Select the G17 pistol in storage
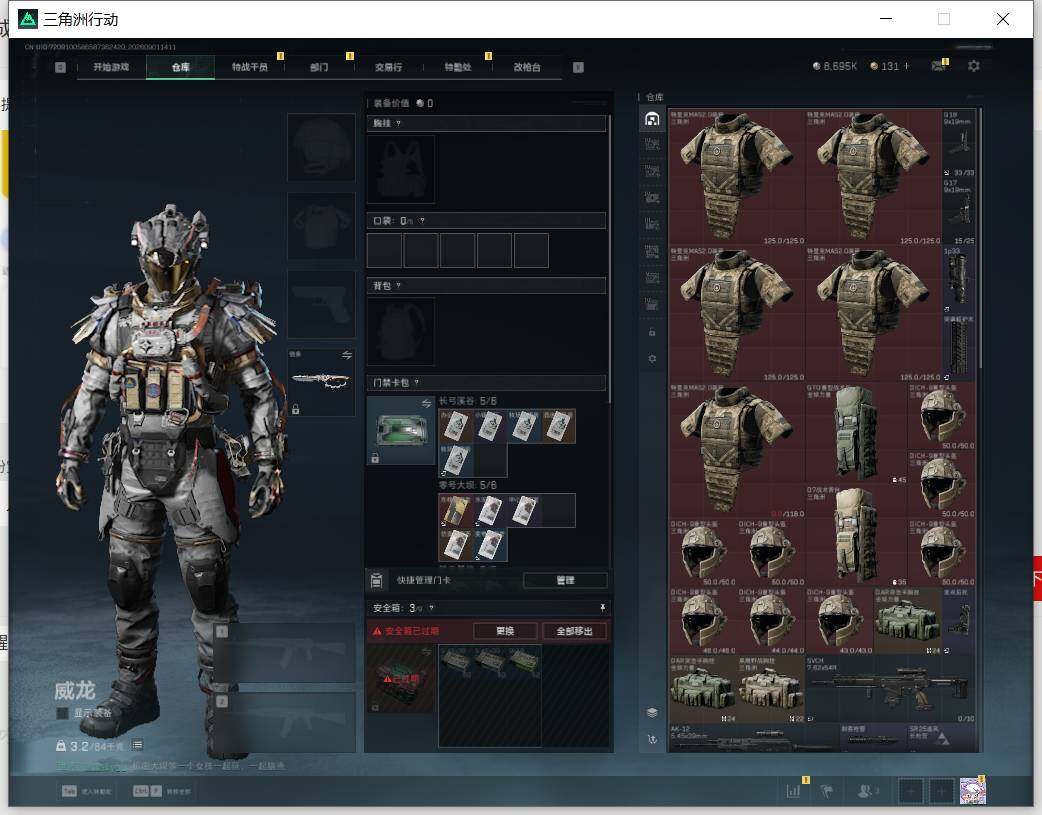This screenshot has height=815, width=1042. click(x=959, y=211)
